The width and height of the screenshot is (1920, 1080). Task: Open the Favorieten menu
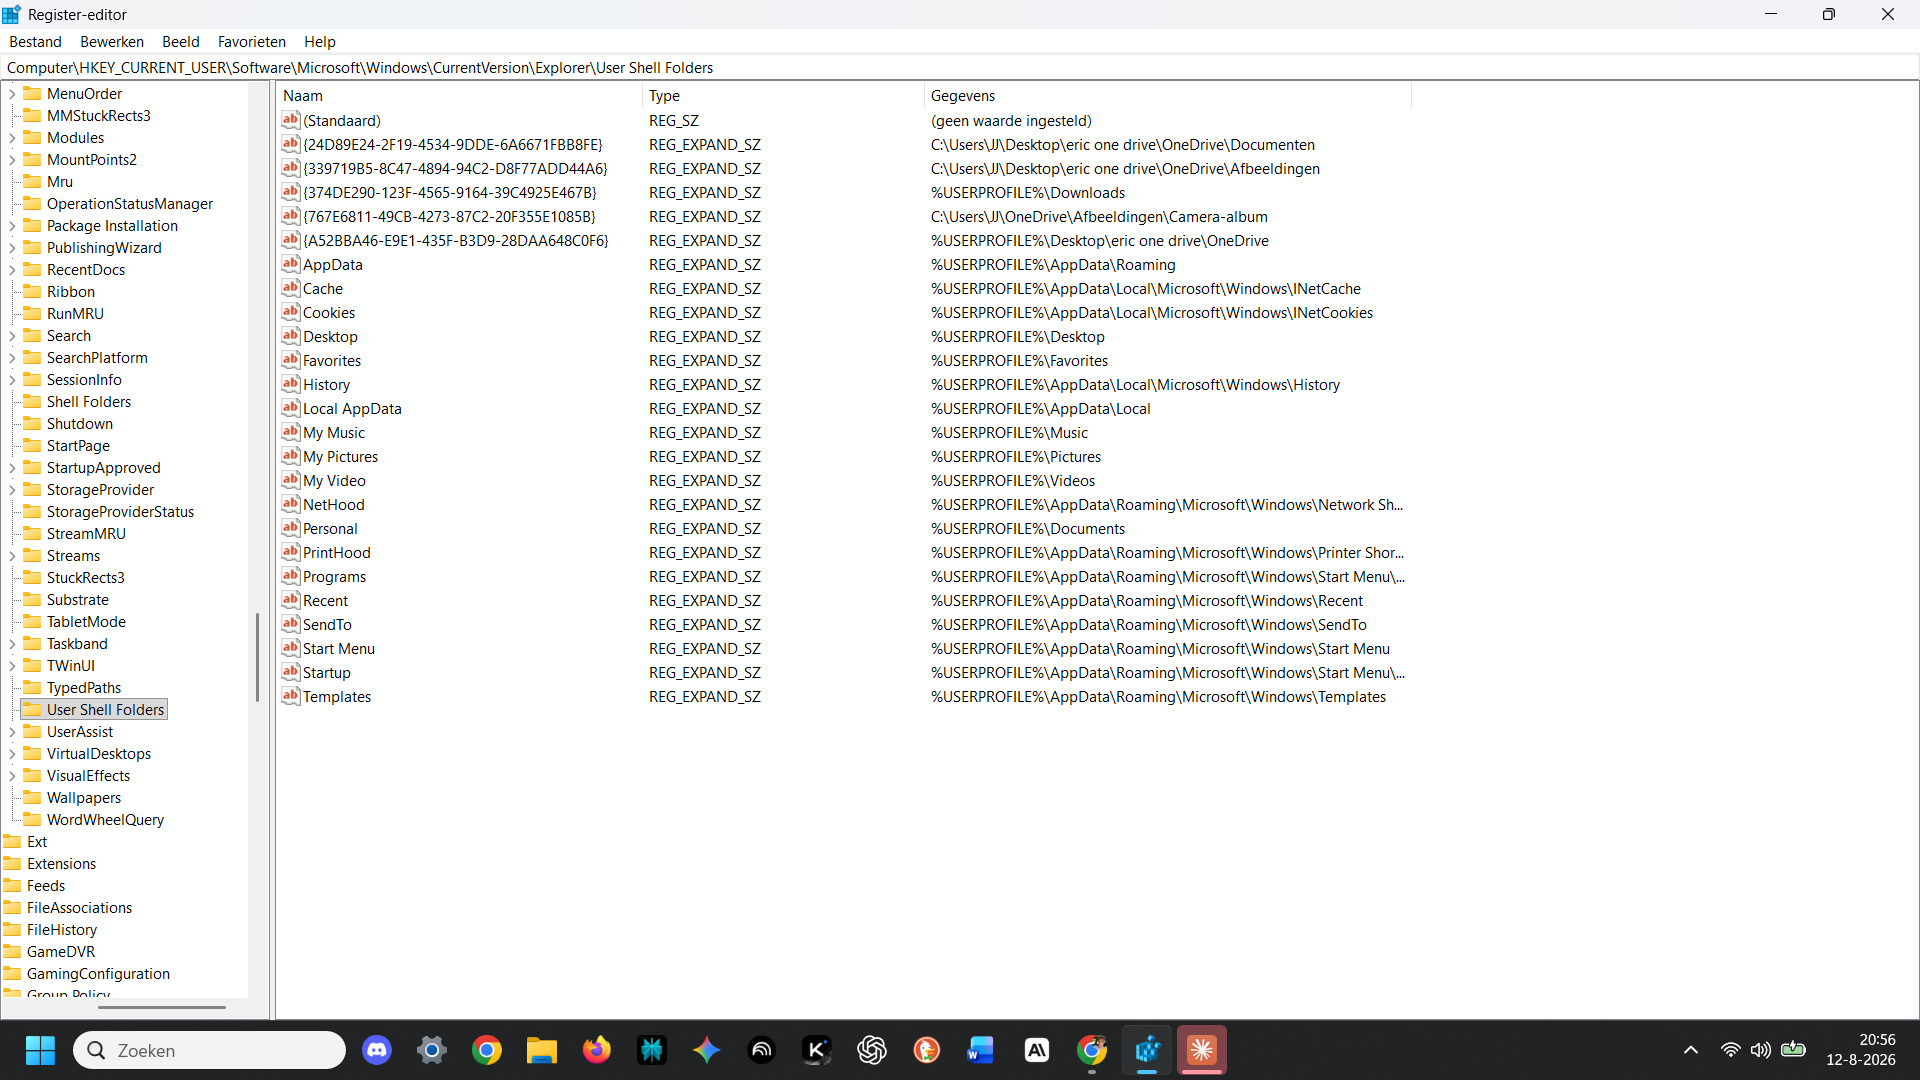click(x=252, y=42)
